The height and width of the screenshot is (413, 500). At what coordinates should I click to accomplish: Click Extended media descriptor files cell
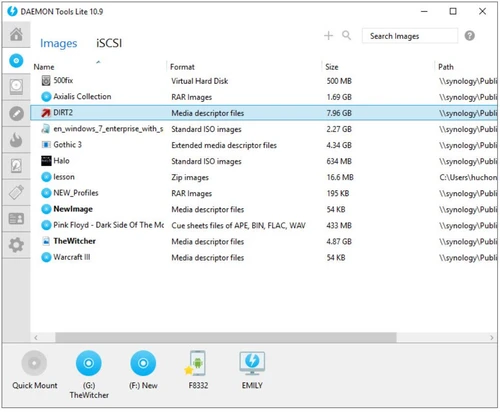click(x=224, y=145)
